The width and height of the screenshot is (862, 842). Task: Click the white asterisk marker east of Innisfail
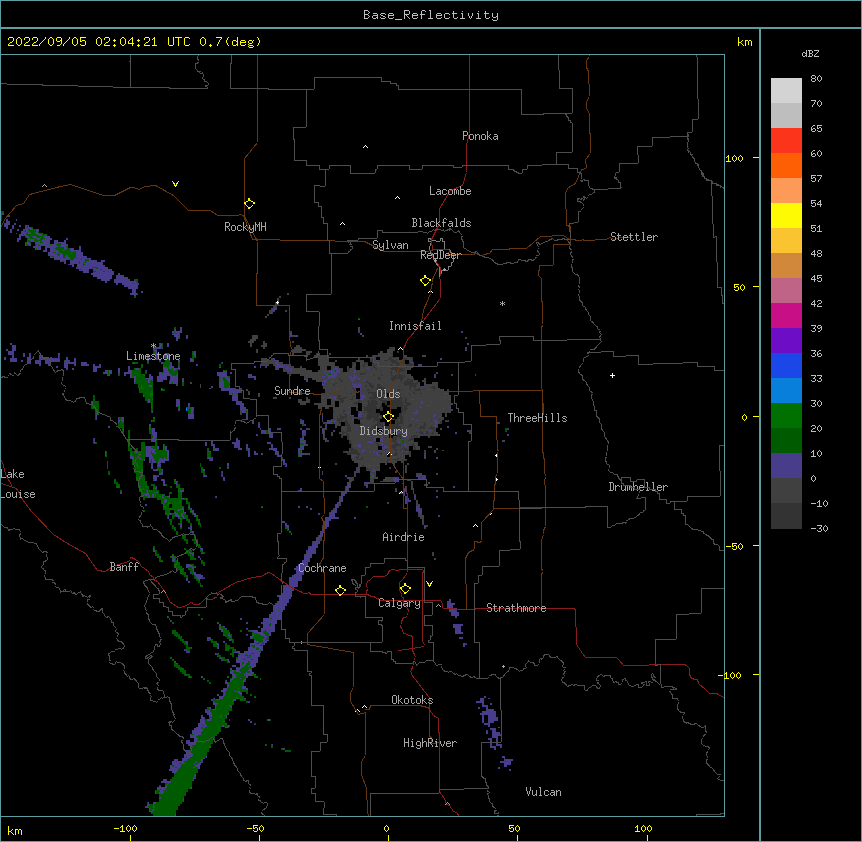502,303
